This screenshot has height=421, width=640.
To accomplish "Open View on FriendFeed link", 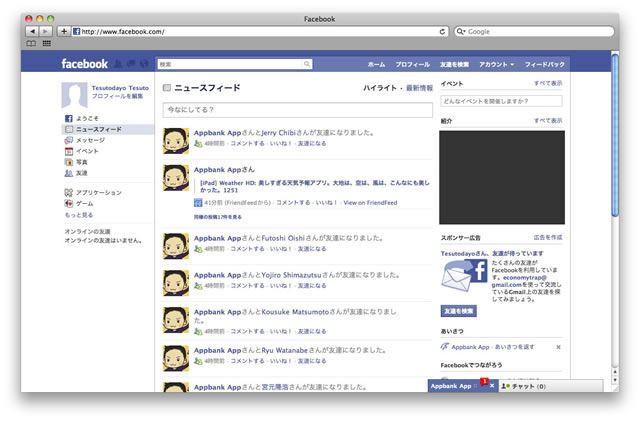I will [x=370, y=203].
